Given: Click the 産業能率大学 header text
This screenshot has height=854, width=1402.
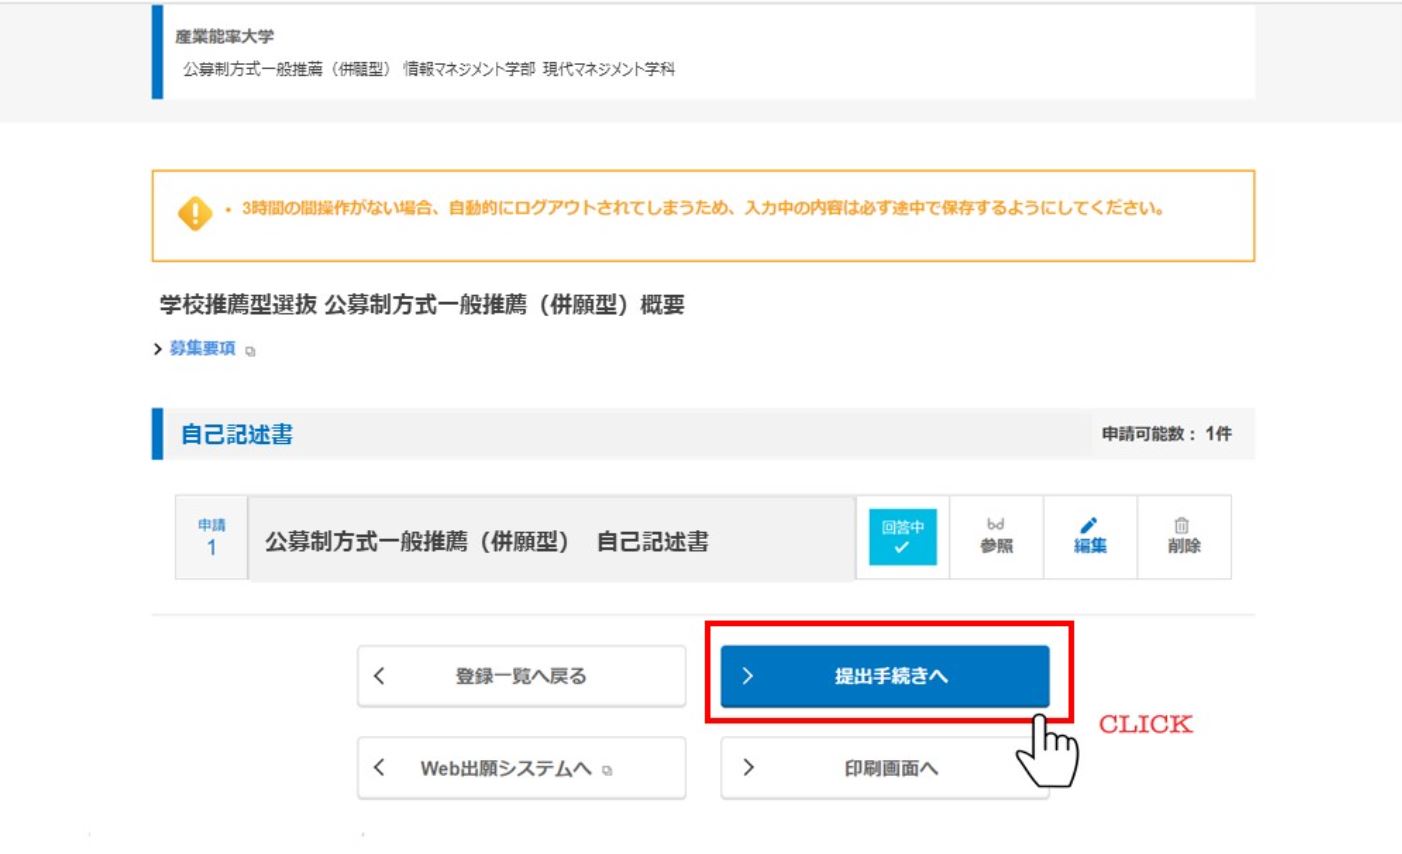Looking at the screenshot, I should (x=224, y=37).
